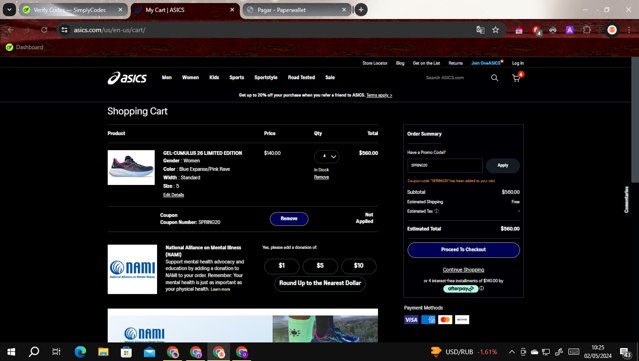Click the promo code input field
The width and height of the screenshot is (639, 361).
445,165
